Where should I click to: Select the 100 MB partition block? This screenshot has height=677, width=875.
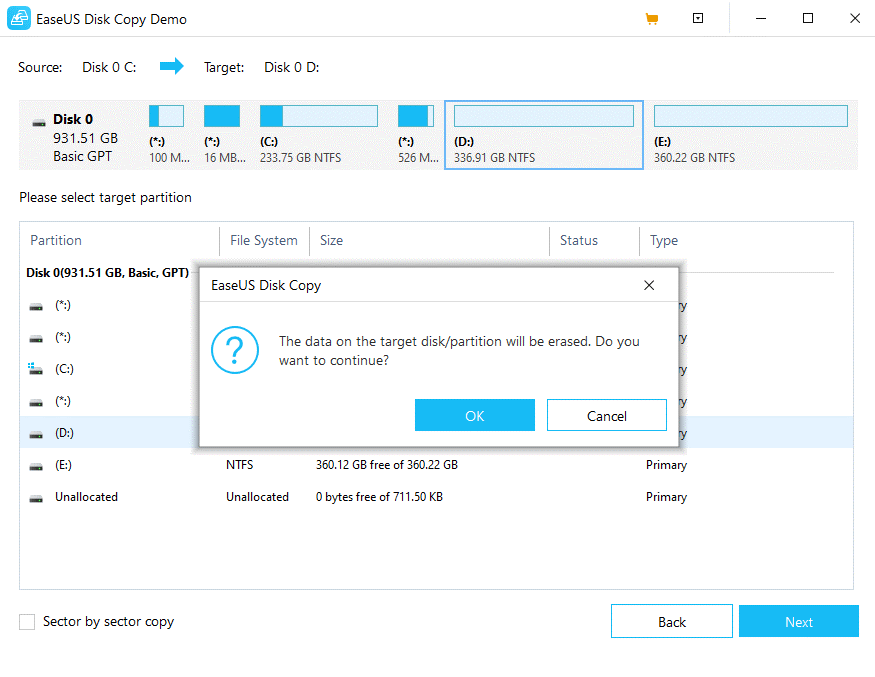pos(169,135)
